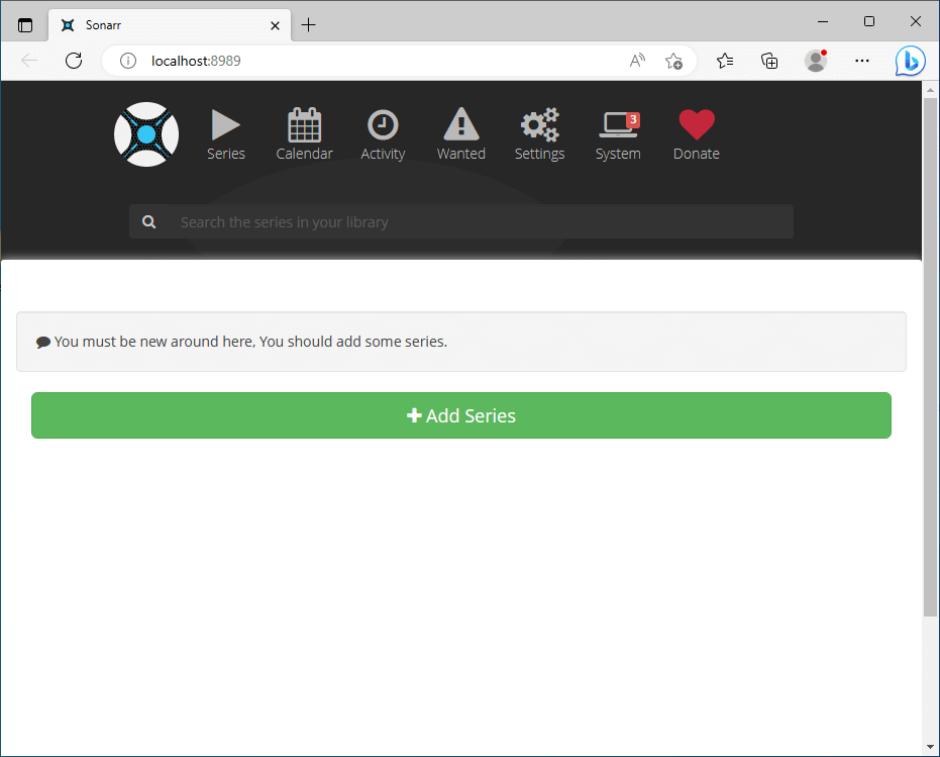Open the Calendar view

[304, 135]
